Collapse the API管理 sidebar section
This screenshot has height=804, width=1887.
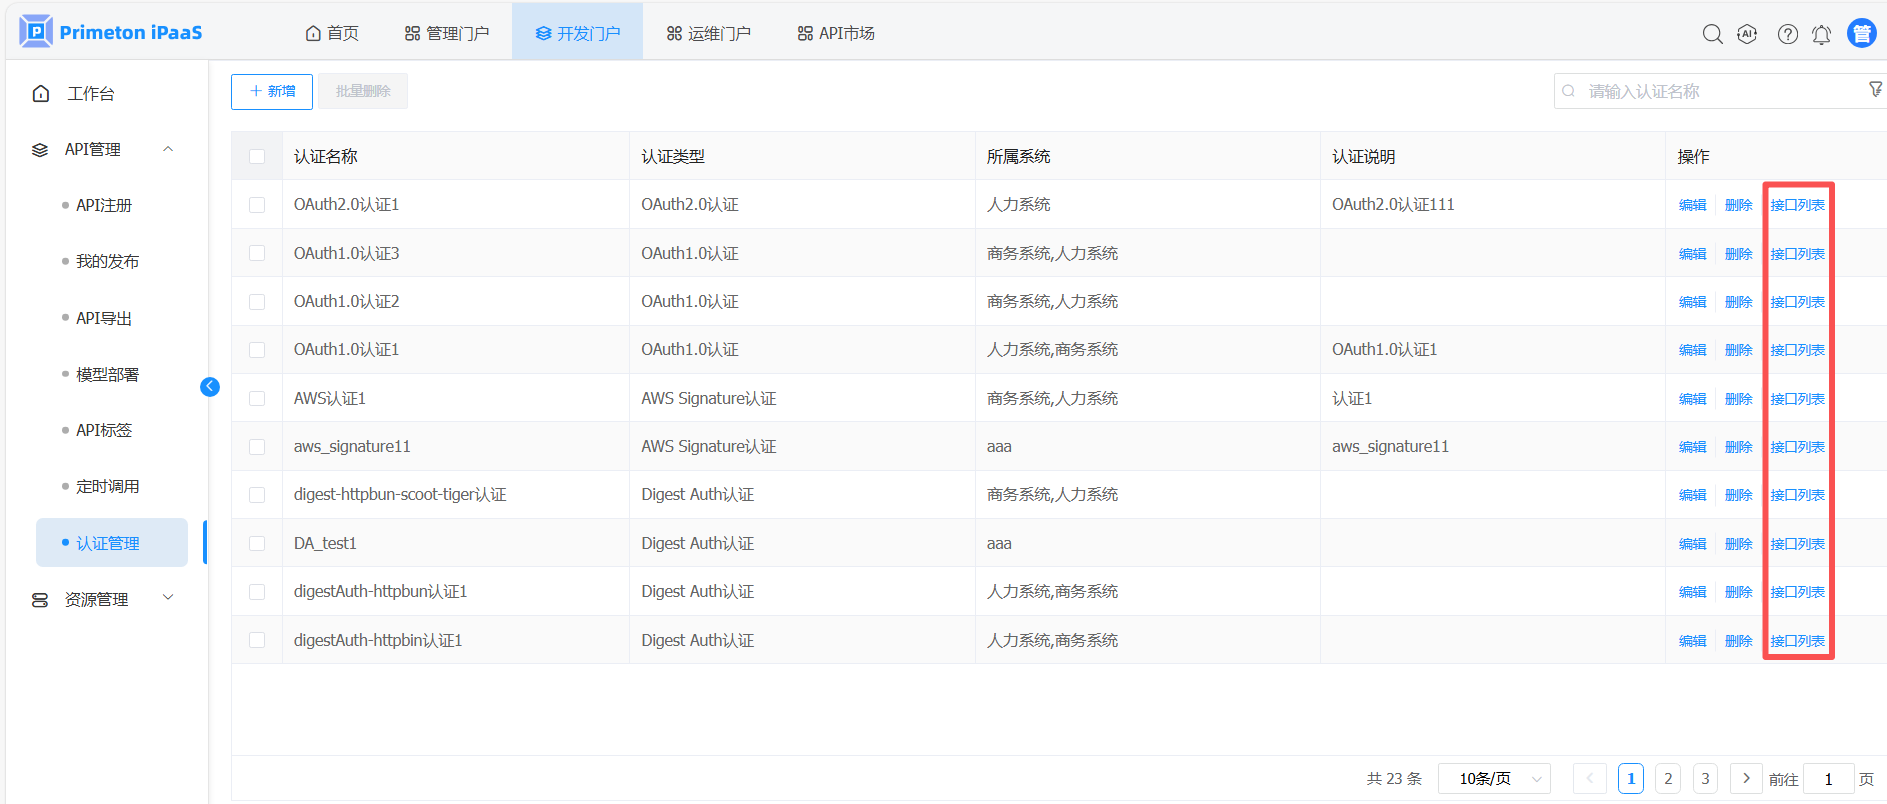[x=168, y=149]
